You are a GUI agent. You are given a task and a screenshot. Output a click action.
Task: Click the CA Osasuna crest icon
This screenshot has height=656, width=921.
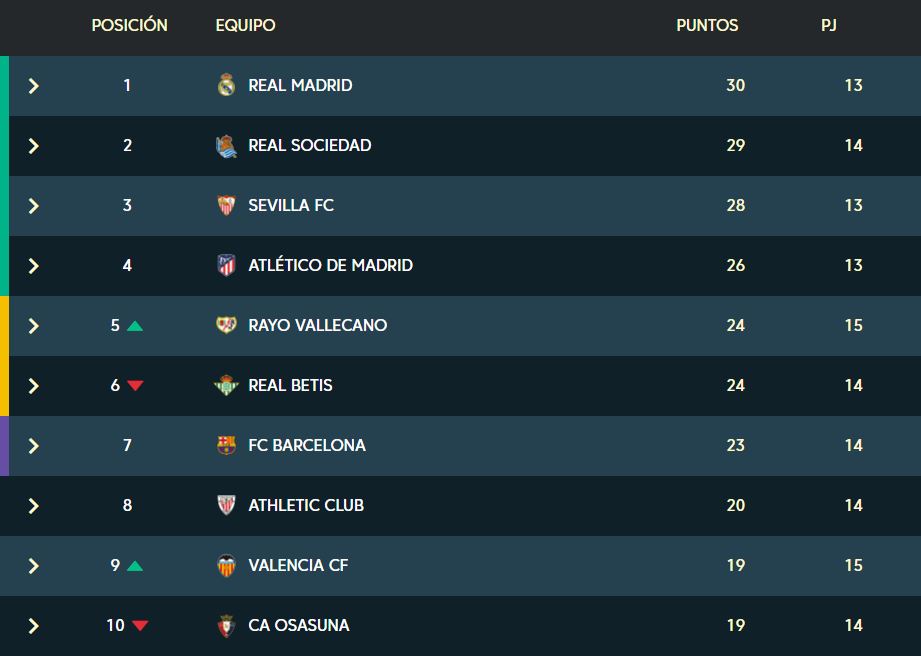[226, 626]
